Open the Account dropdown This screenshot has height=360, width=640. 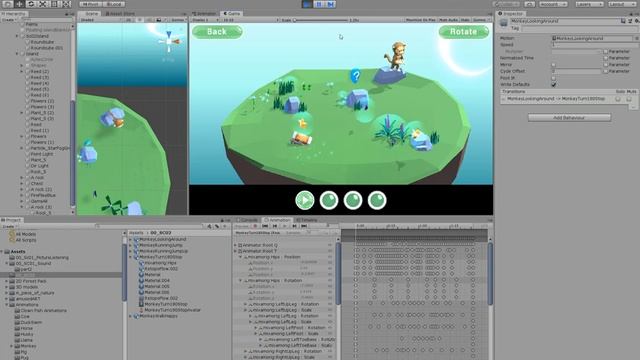(553, 4)
